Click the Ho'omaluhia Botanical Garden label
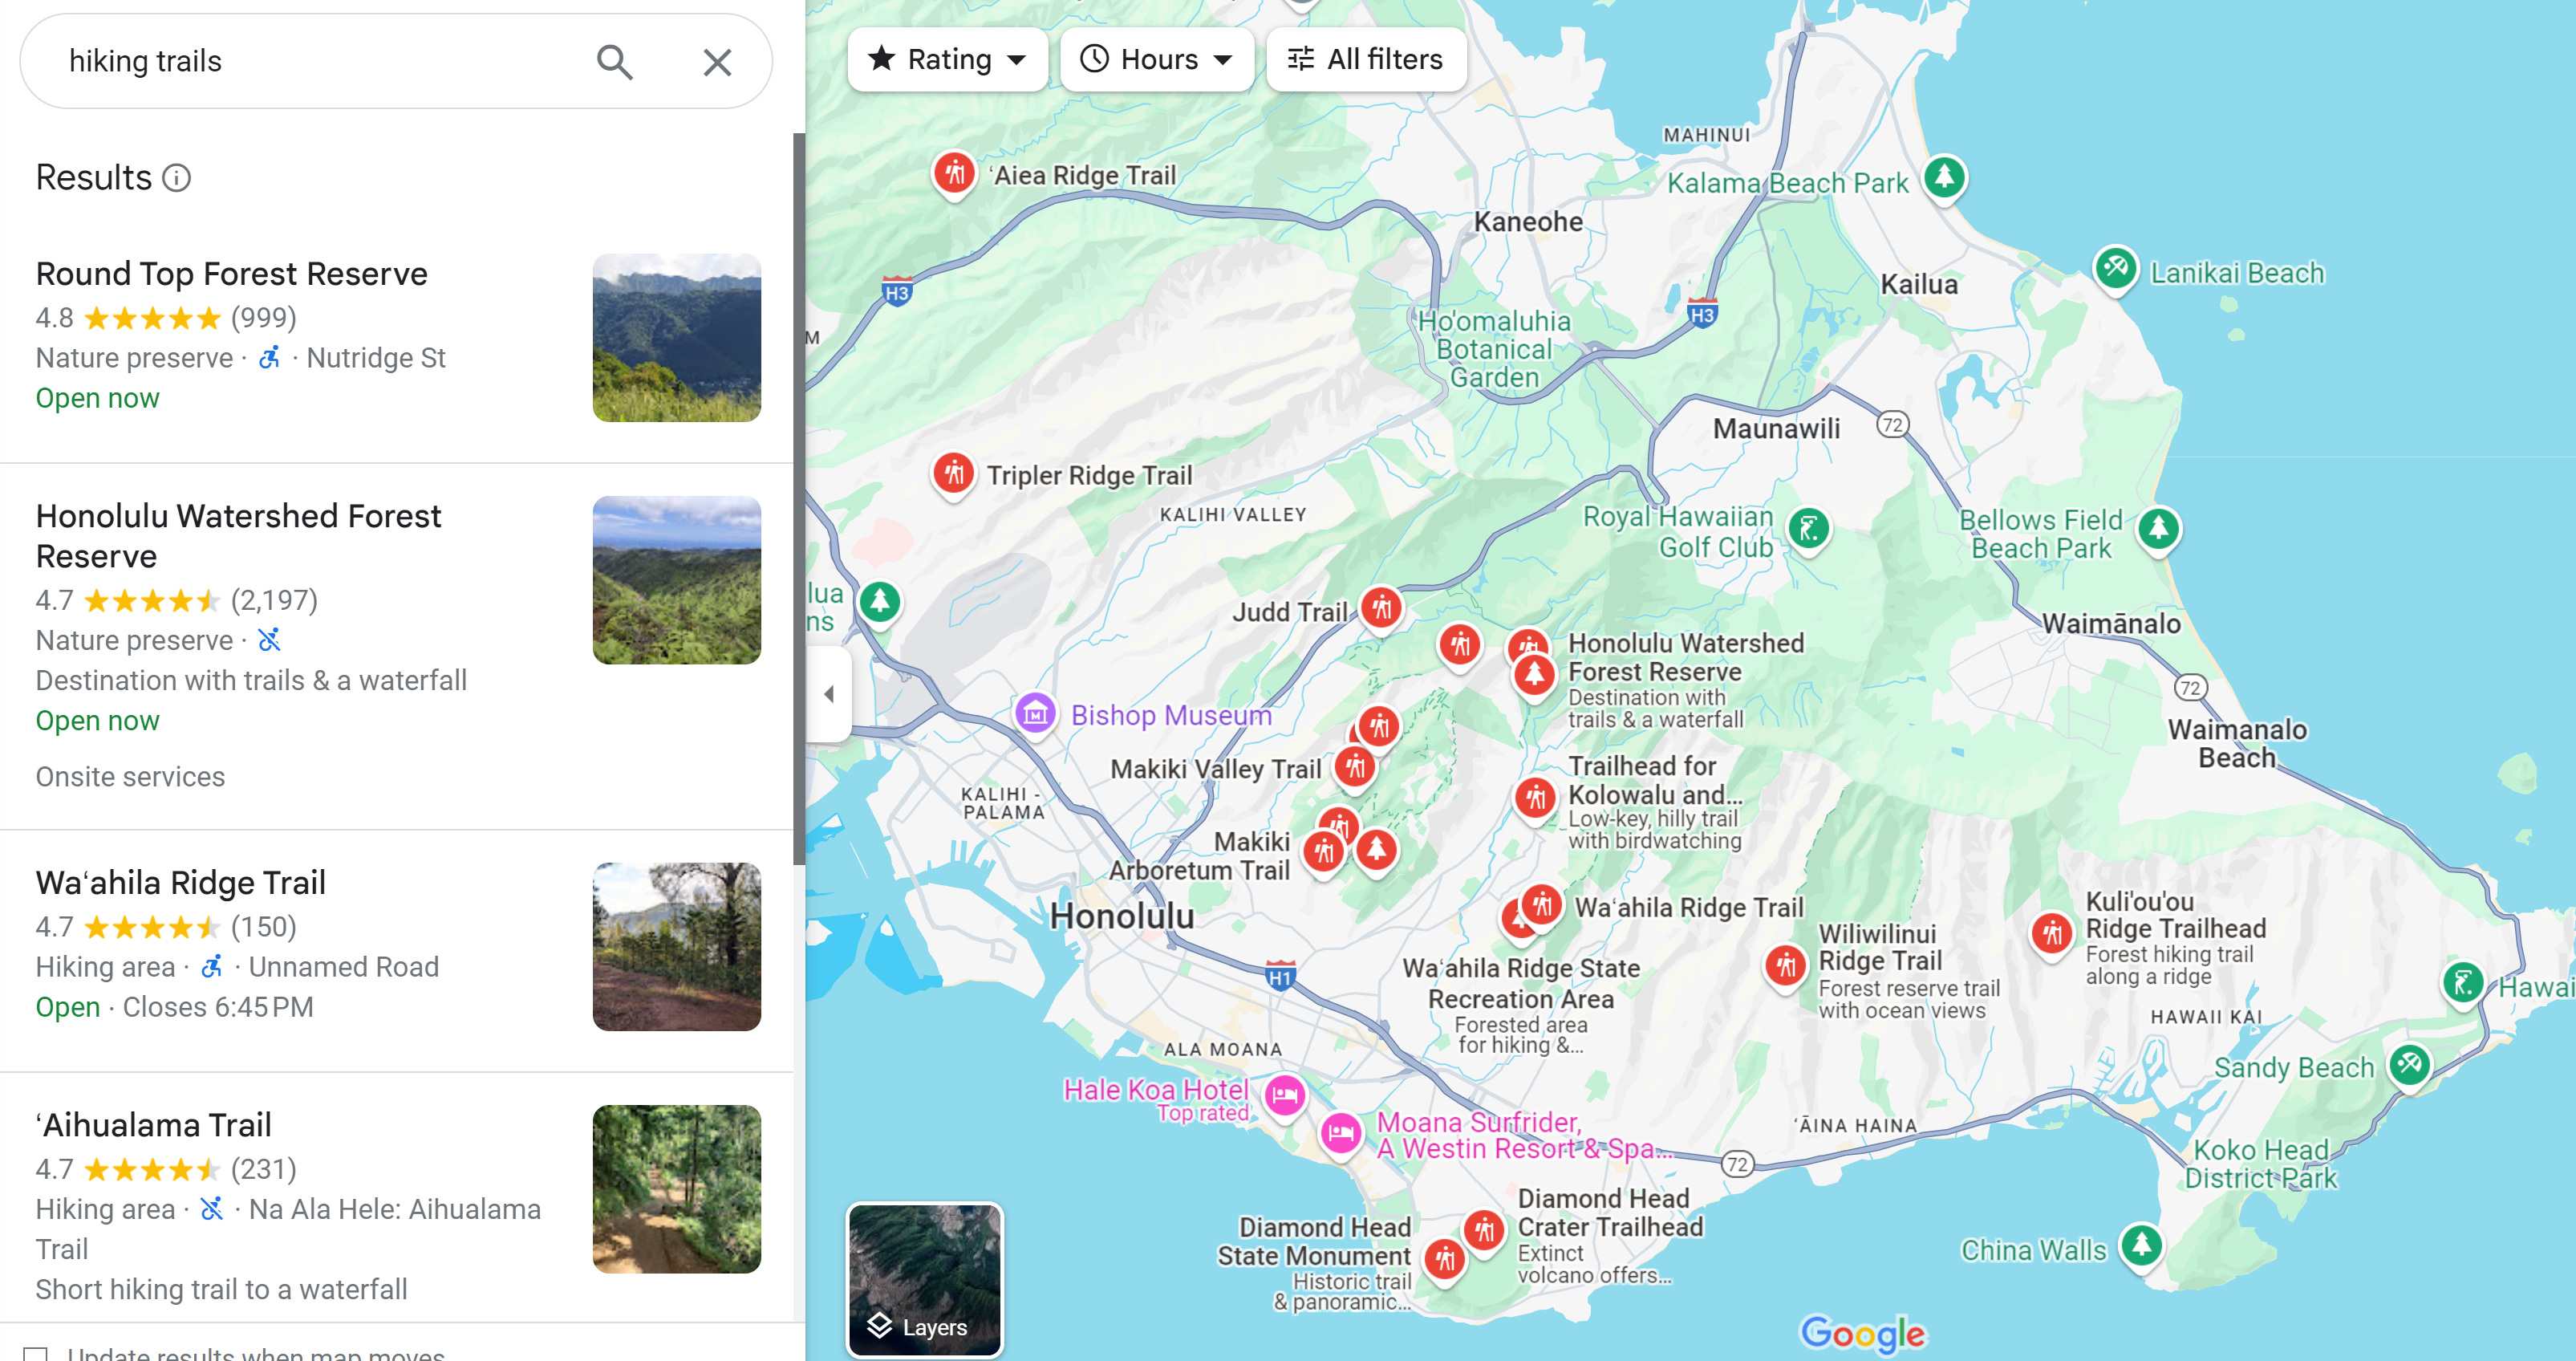Screen dimensions: 2576x1361 pyautogui.click(x=1494, y=349)
